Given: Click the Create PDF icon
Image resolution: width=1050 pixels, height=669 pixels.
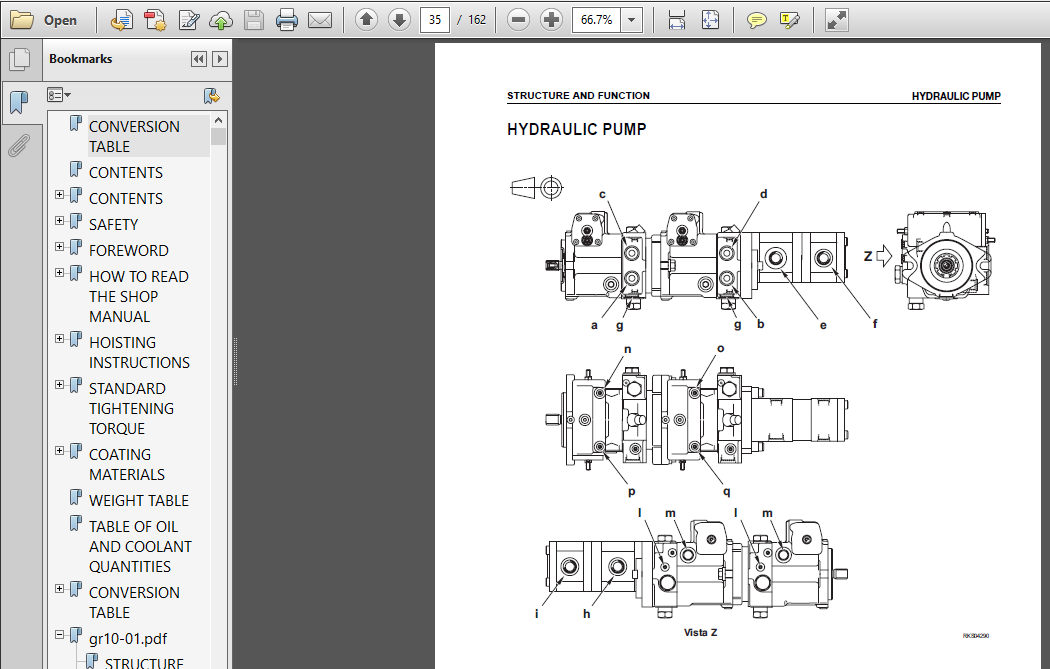Looking at the screenshot, I should [155, 20].
